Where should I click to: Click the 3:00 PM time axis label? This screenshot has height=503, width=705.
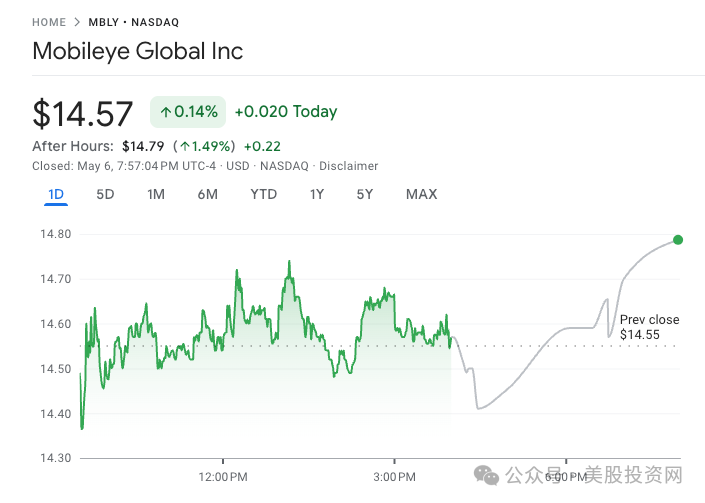[x=394, y=475]
